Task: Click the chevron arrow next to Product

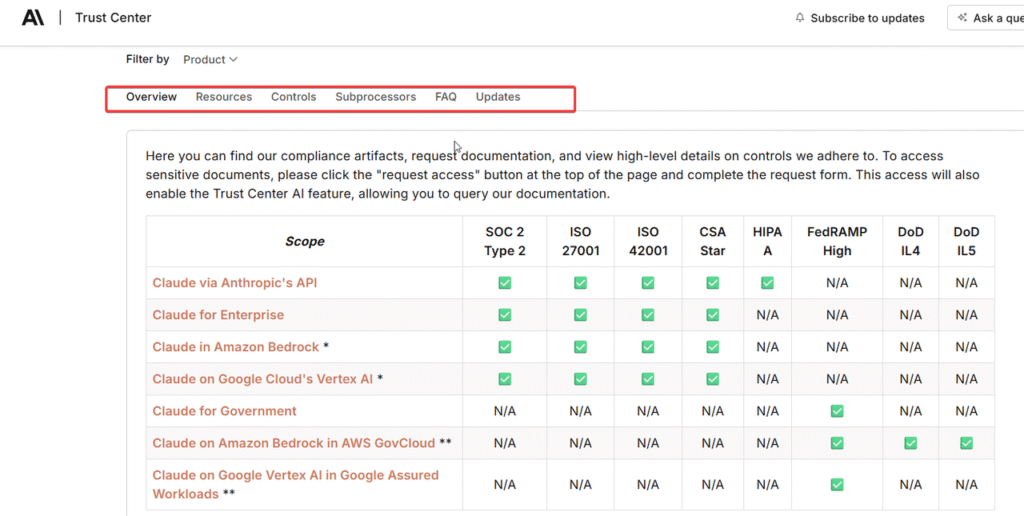Action: (234, 60)
